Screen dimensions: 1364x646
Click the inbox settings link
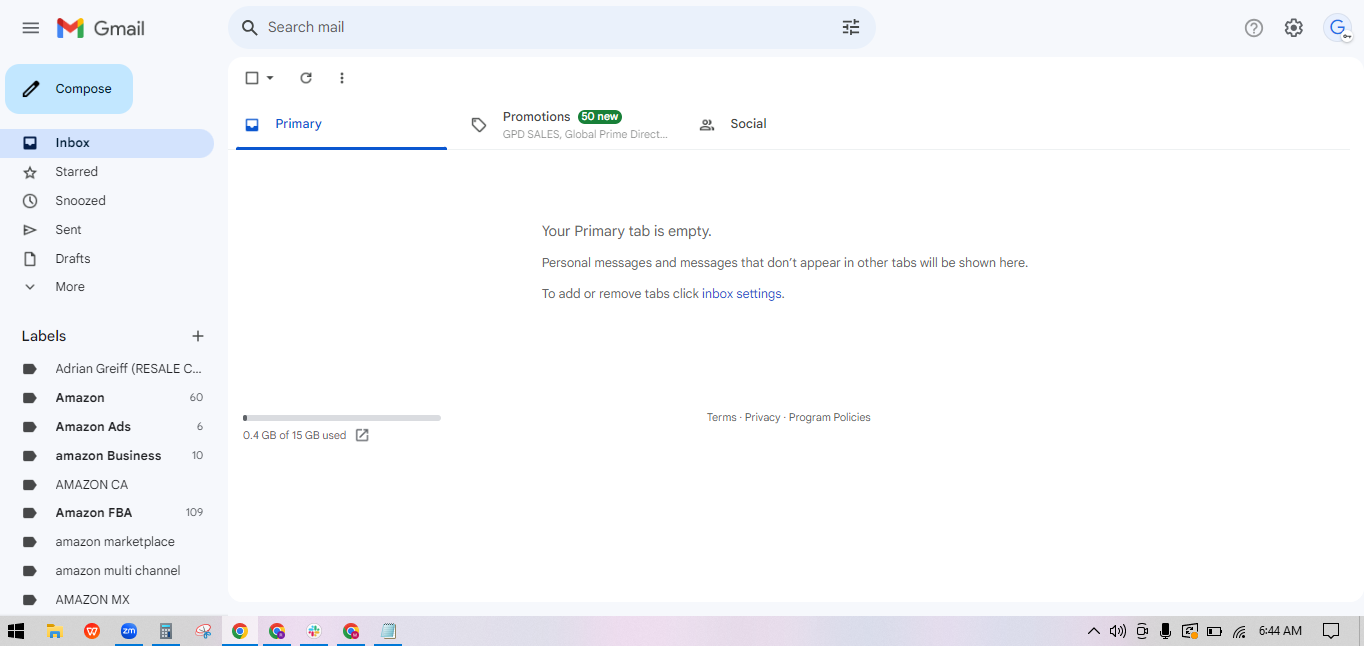tap(742, 294)
